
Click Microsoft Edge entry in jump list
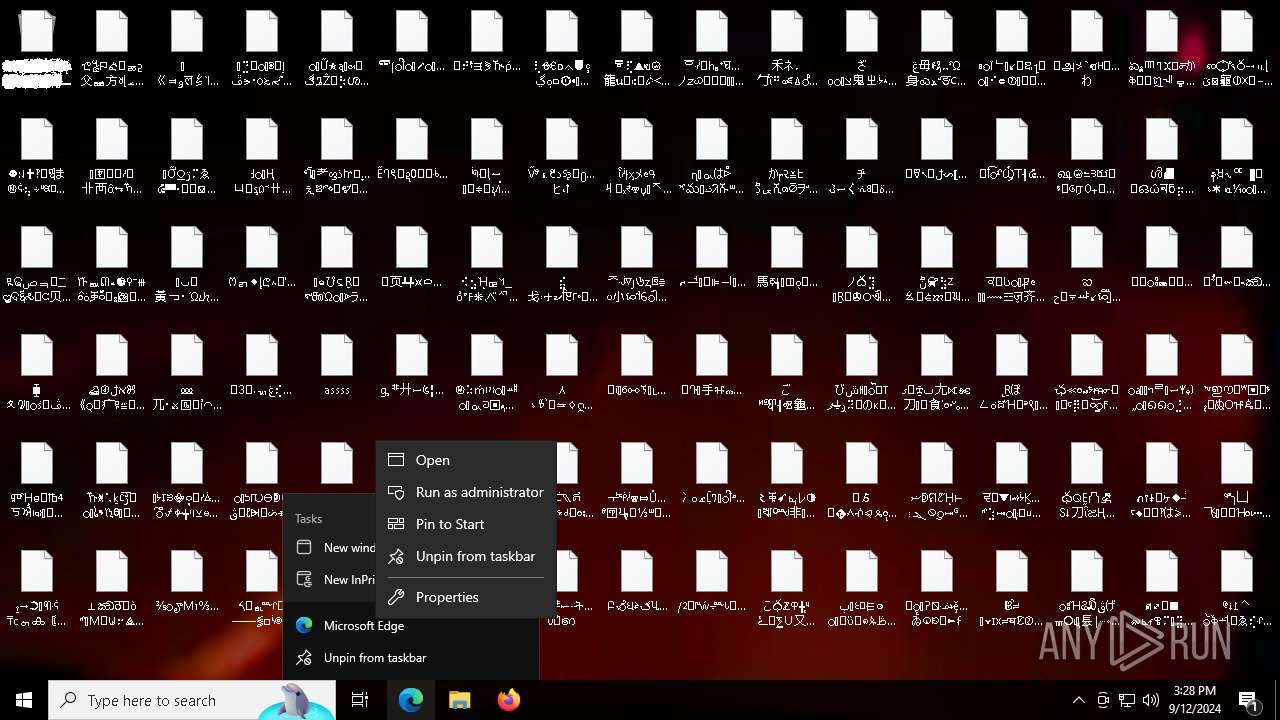click(x=411, y=626)
